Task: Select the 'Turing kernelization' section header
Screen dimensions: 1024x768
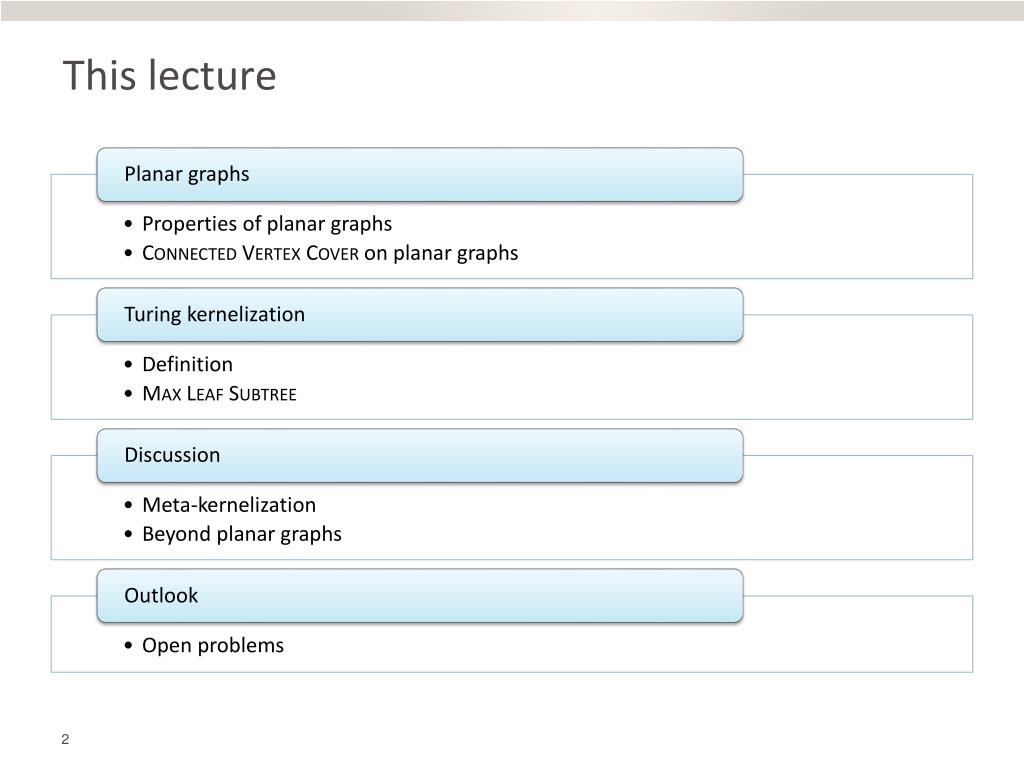Action: tap(420, 315)
